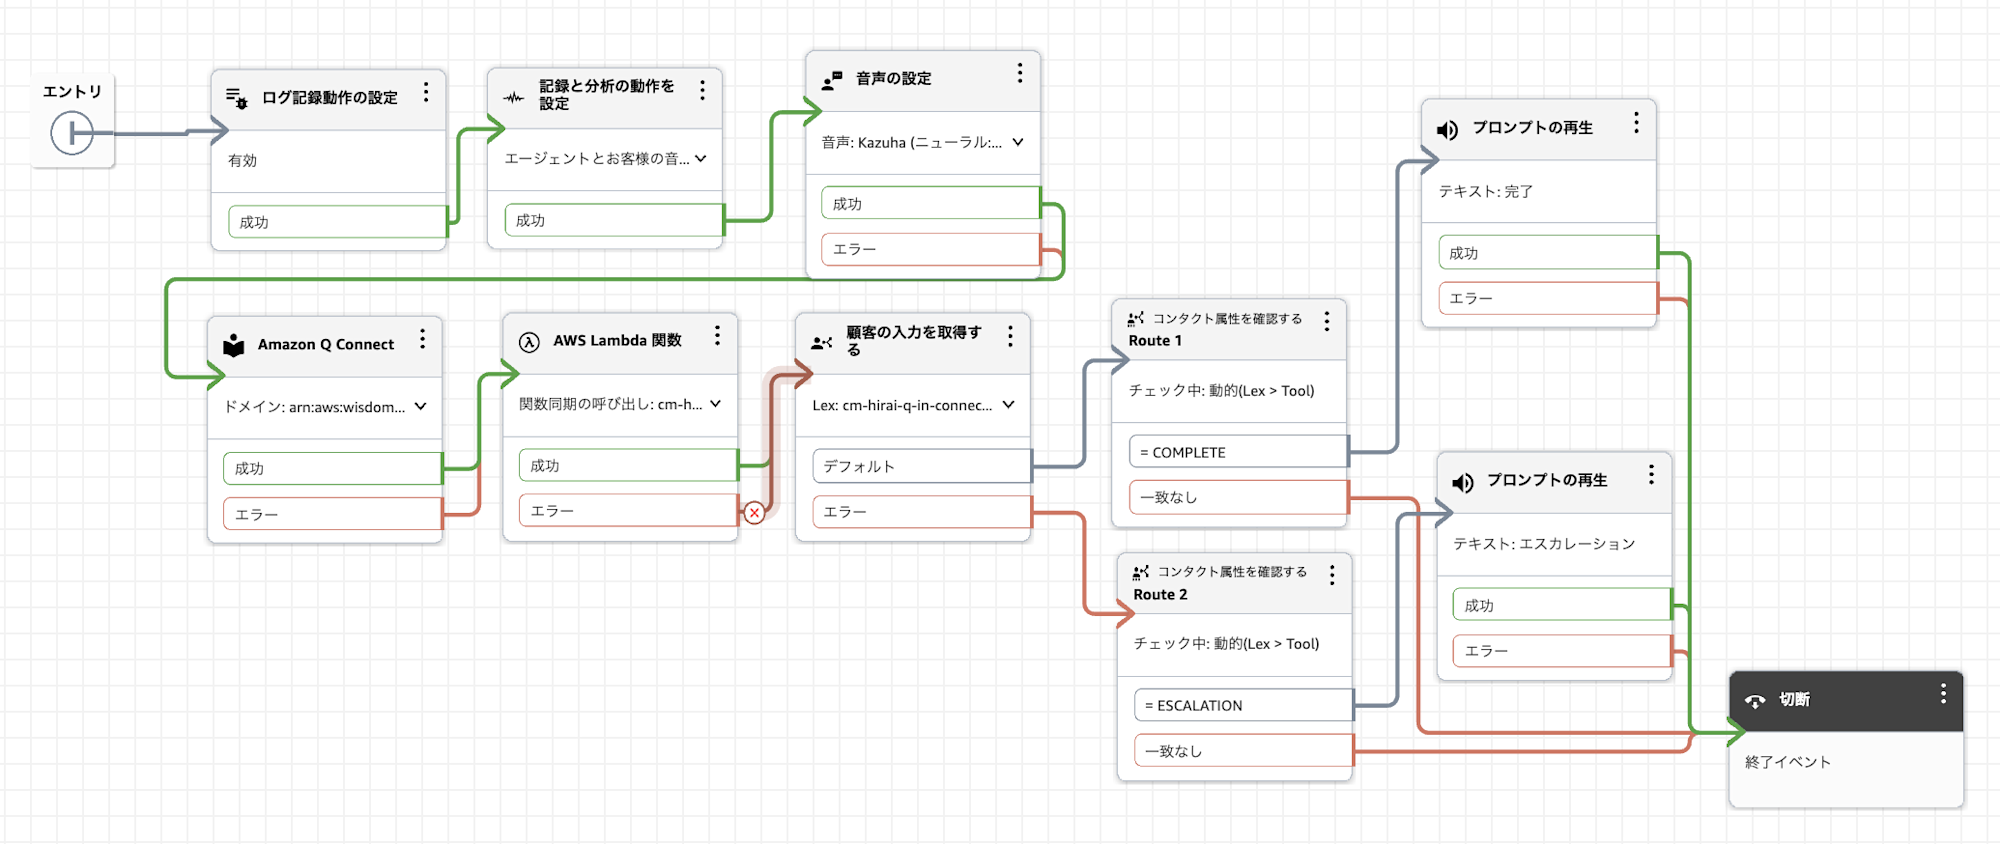Click チェック中: 動的(Lex > Tool) in Route 2

pyautogui.click(x=1226, y=643)
